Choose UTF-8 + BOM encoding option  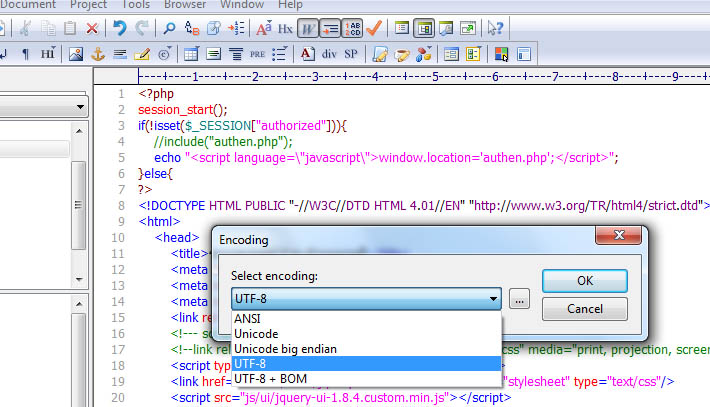coord(366,378)
